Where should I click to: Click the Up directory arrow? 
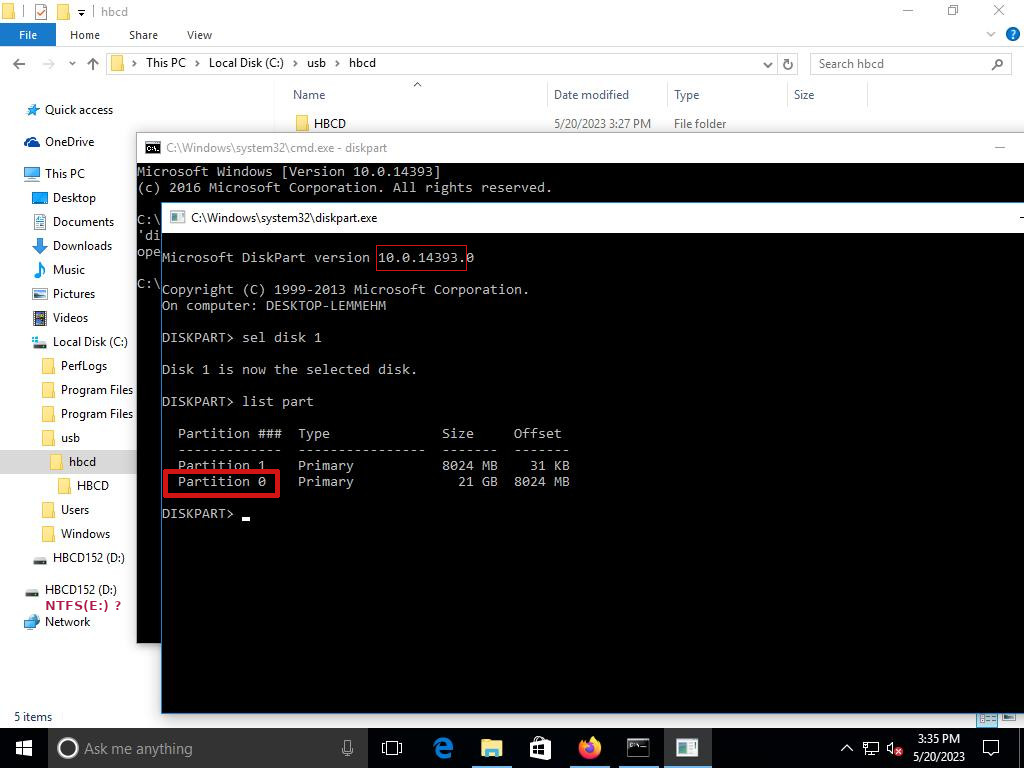pyautogui.click(x=93, y=63)
